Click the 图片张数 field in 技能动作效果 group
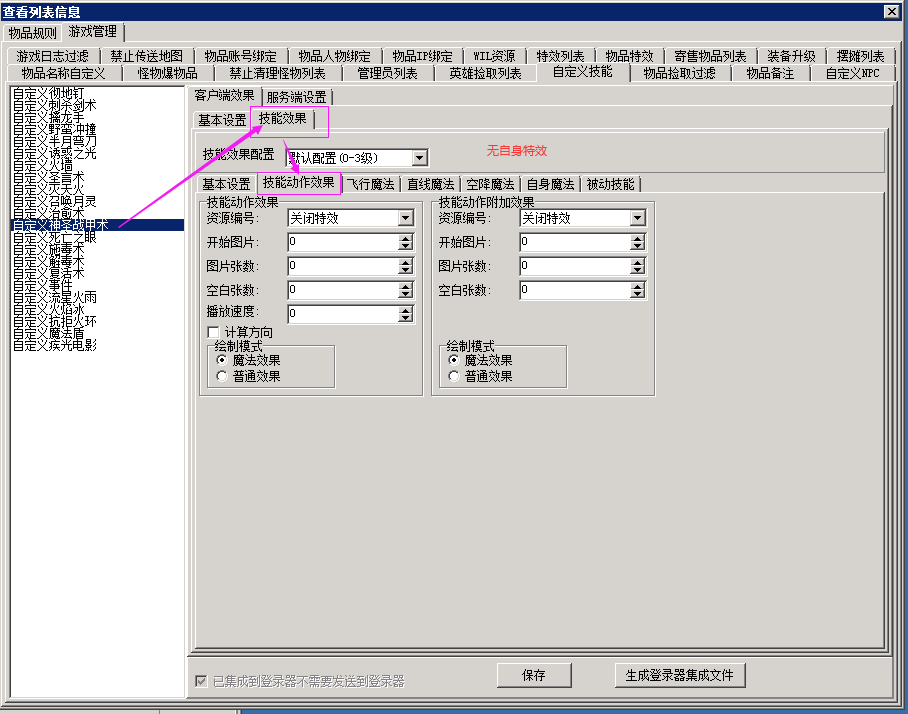This screenshot has height=714, width=908. (342, 266)
